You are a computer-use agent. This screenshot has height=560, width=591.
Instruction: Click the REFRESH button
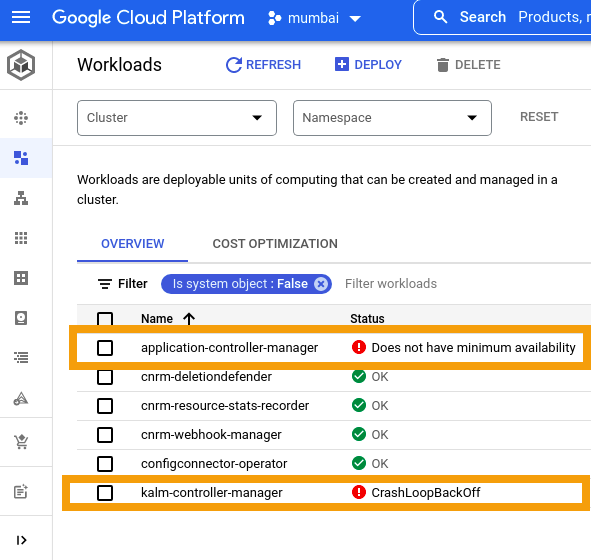click(263, 65)
